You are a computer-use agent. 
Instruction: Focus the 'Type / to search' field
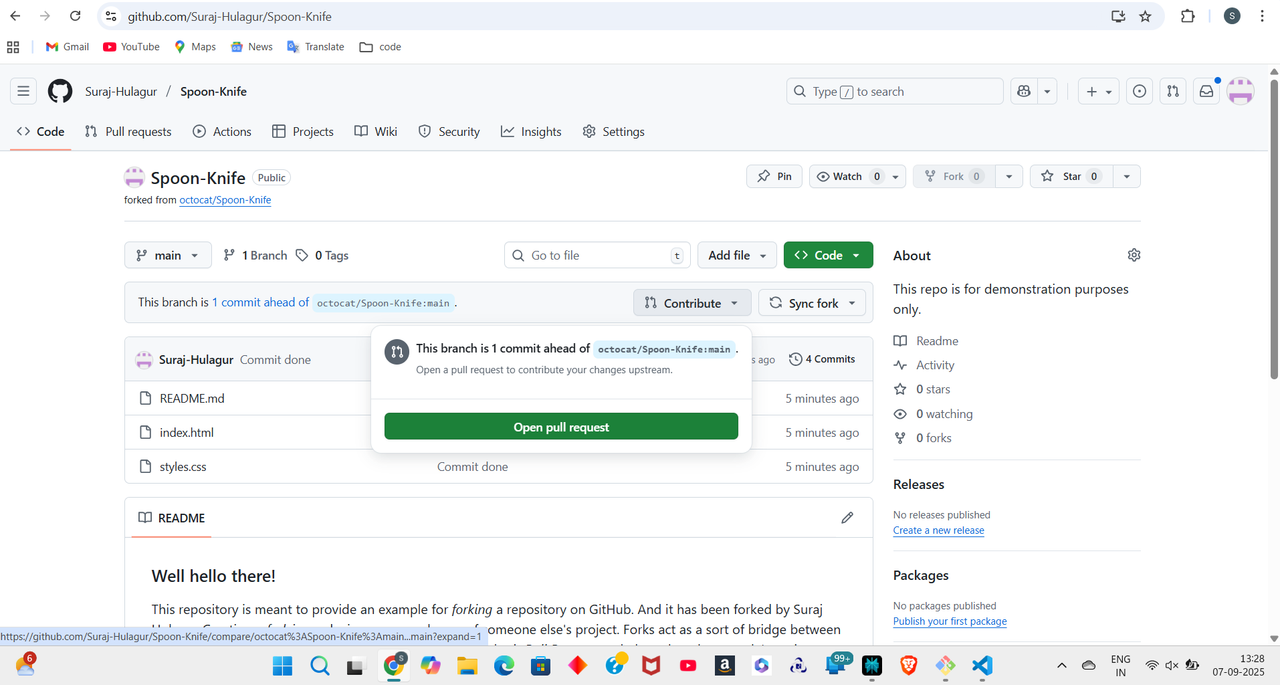pos(895,91)
